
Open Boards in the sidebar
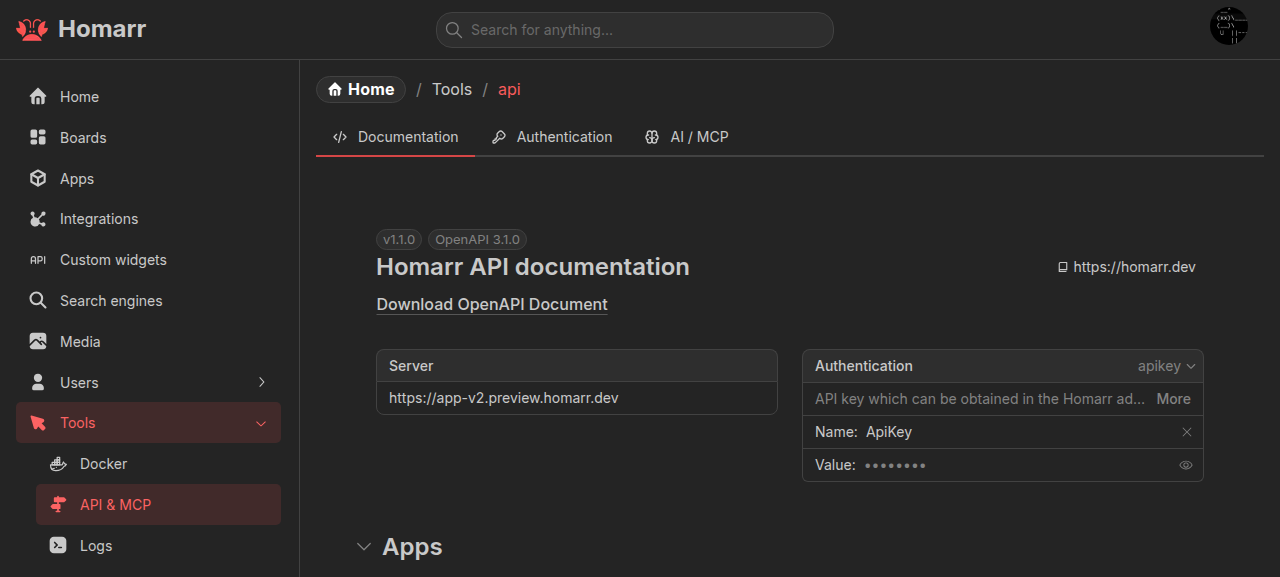[148, 137]
